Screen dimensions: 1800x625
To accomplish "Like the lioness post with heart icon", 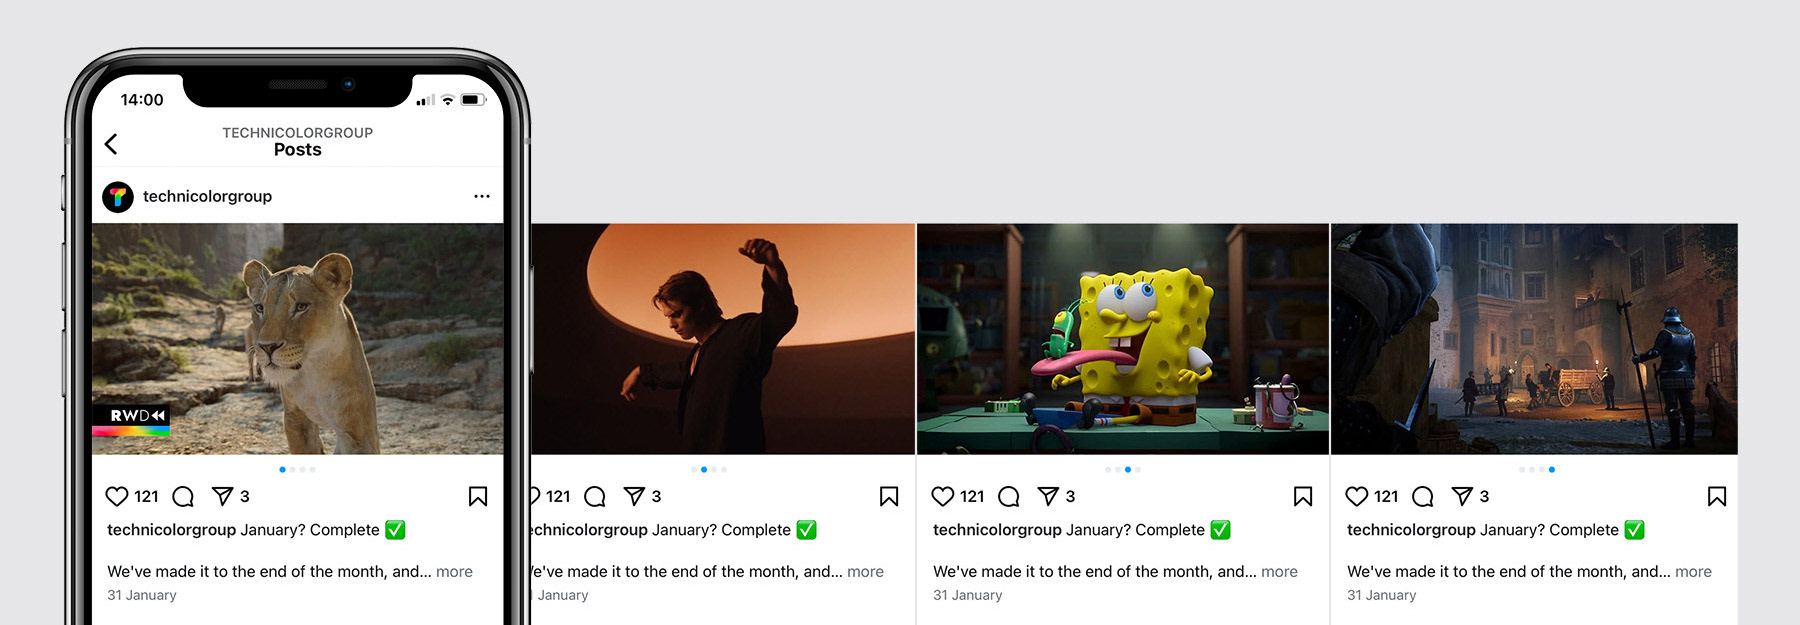I will (x=117, y=496).
